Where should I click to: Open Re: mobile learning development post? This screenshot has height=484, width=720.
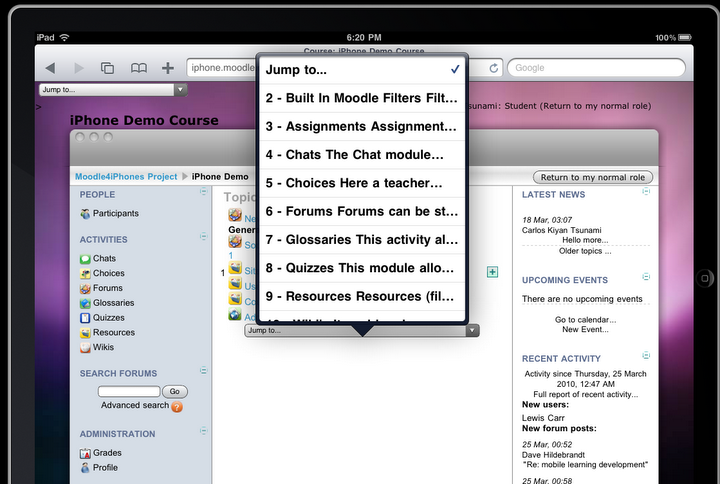(585, 465)
